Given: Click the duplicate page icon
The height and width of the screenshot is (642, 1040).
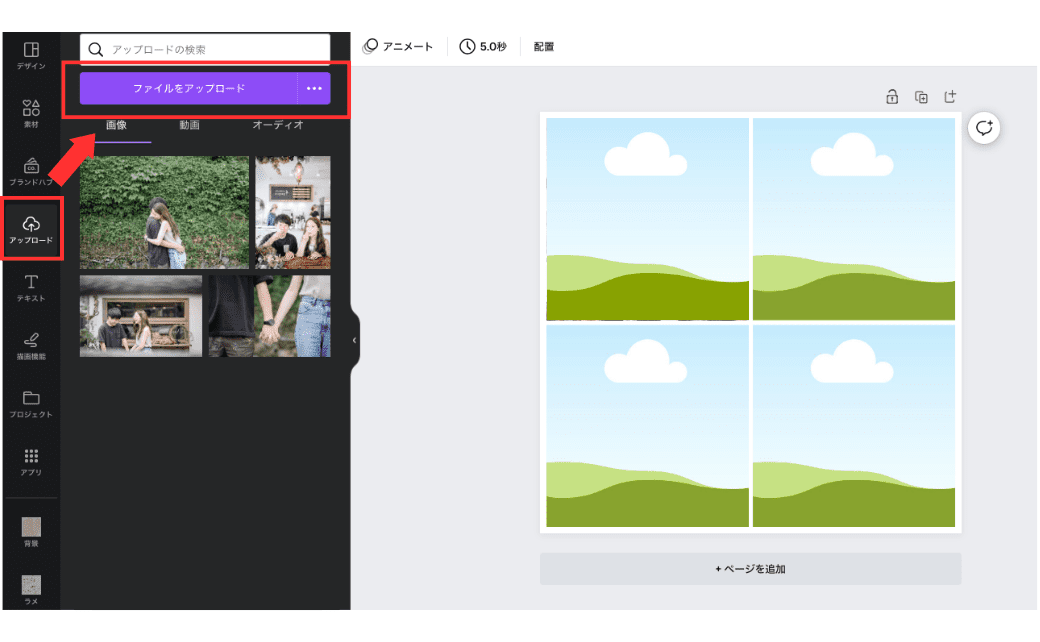Looking at the screenshot, I should (921, 97).
